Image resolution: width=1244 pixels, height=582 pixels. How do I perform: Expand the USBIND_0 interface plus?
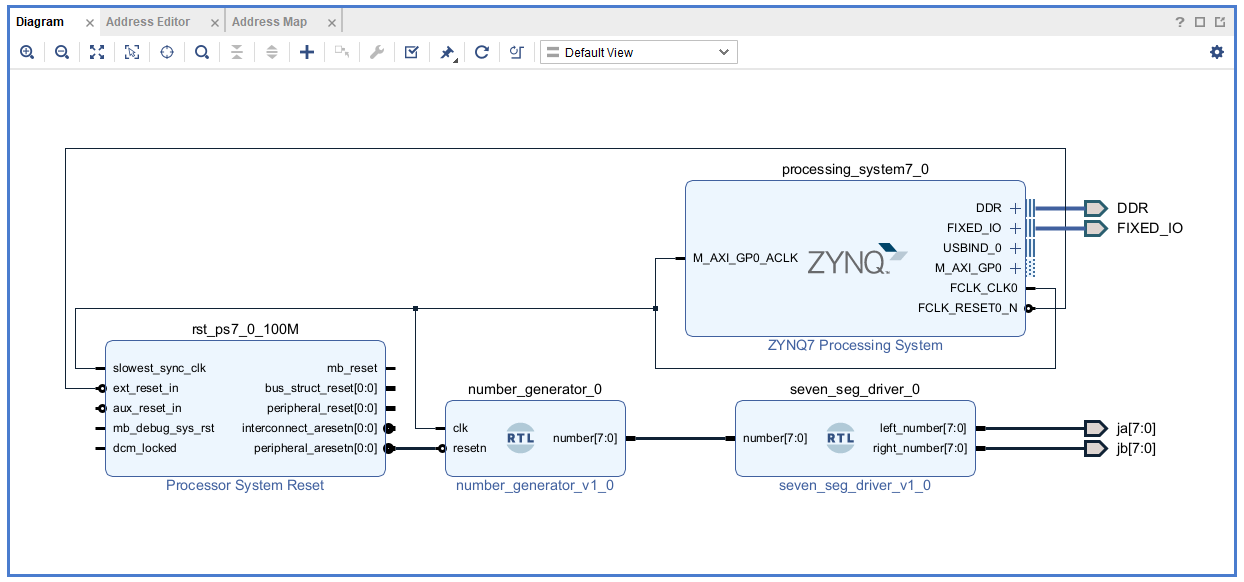tap(1015, 248)
